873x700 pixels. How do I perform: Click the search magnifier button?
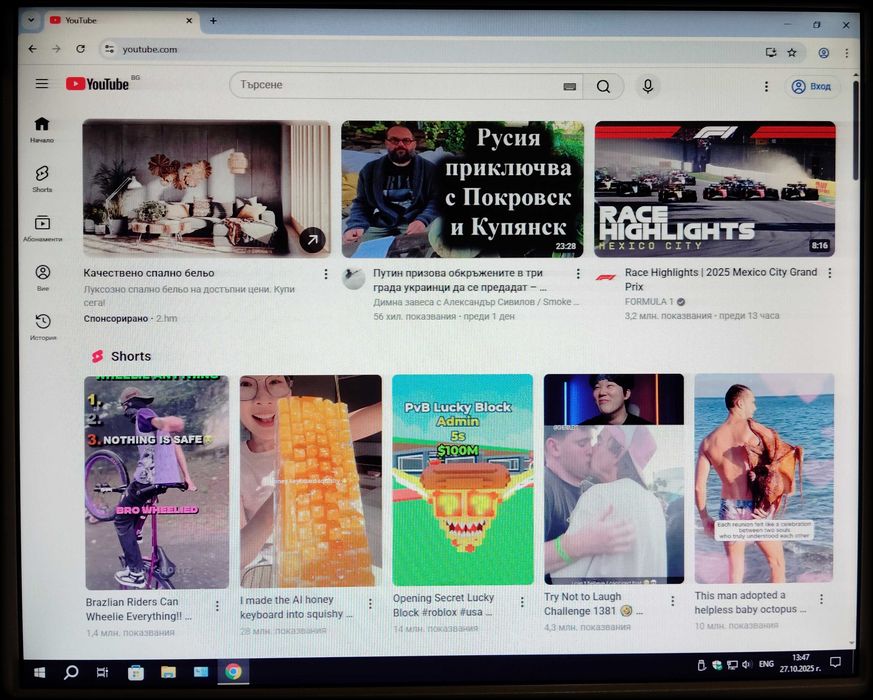[603, 86]
